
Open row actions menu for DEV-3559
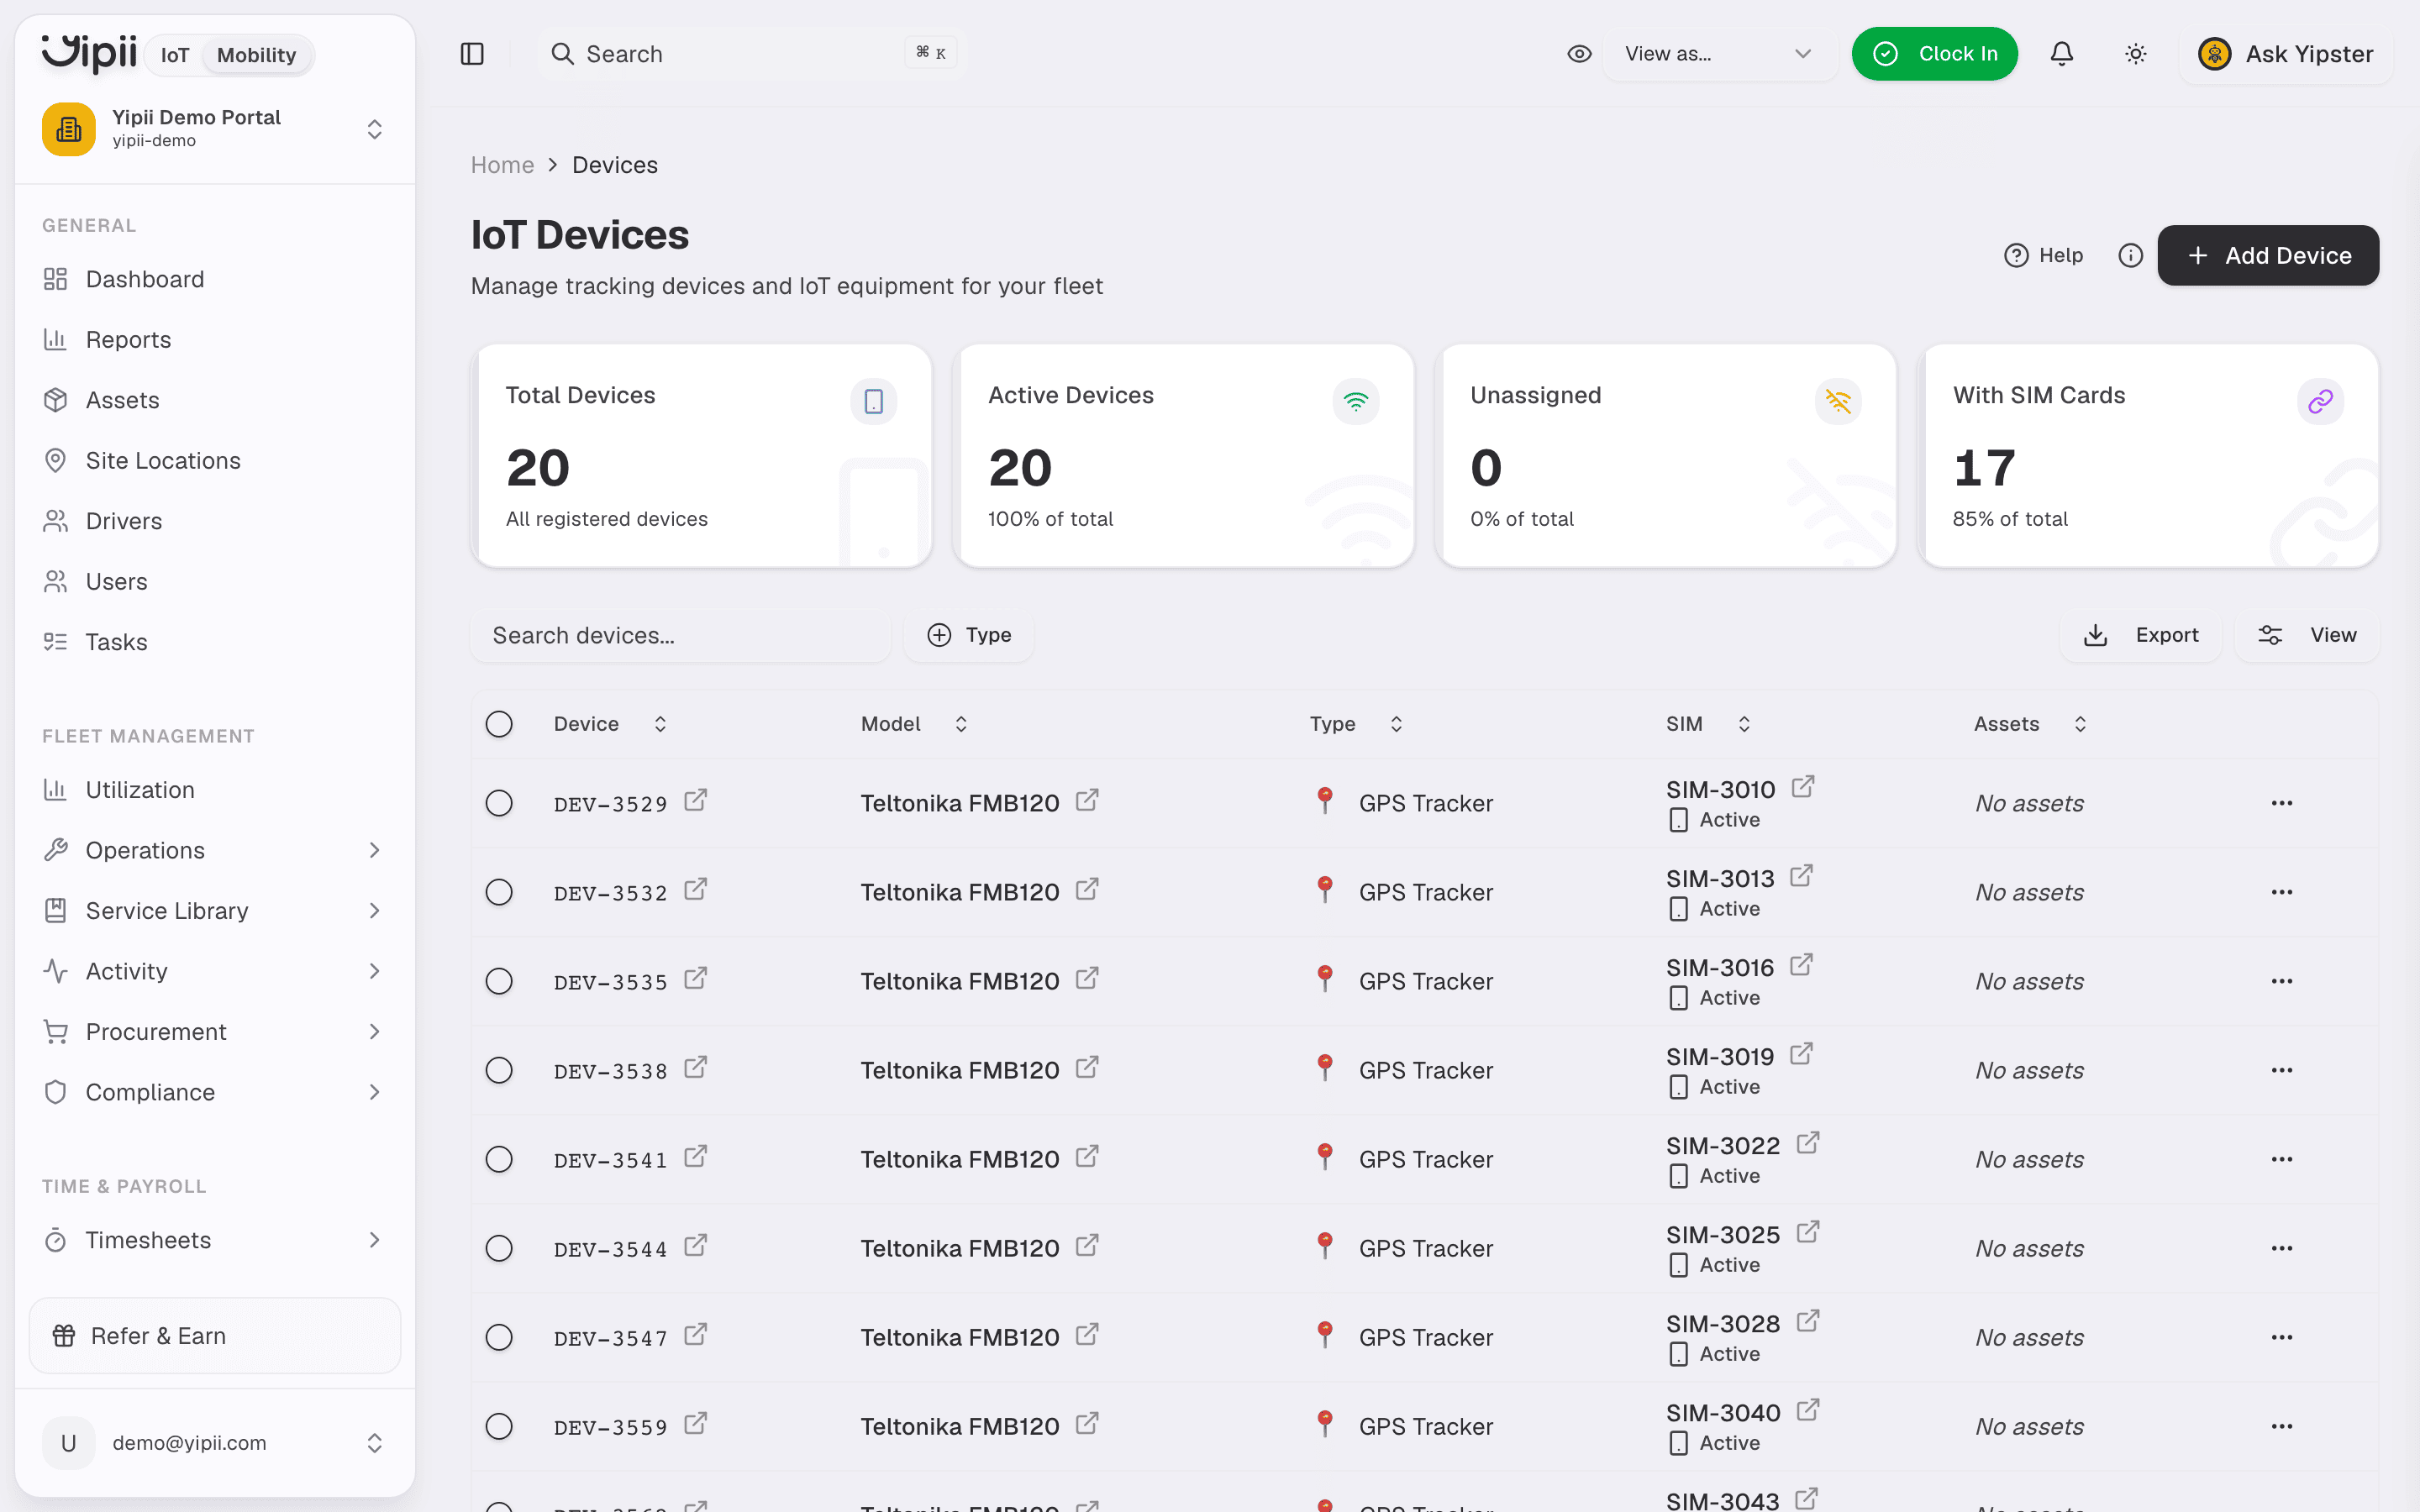tap(2281, 1426)
